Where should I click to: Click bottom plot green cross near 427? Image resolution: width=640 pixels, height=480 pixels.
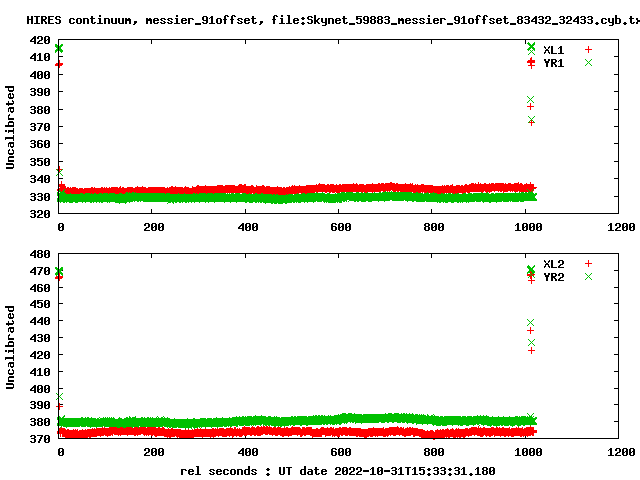coord(531,342)
